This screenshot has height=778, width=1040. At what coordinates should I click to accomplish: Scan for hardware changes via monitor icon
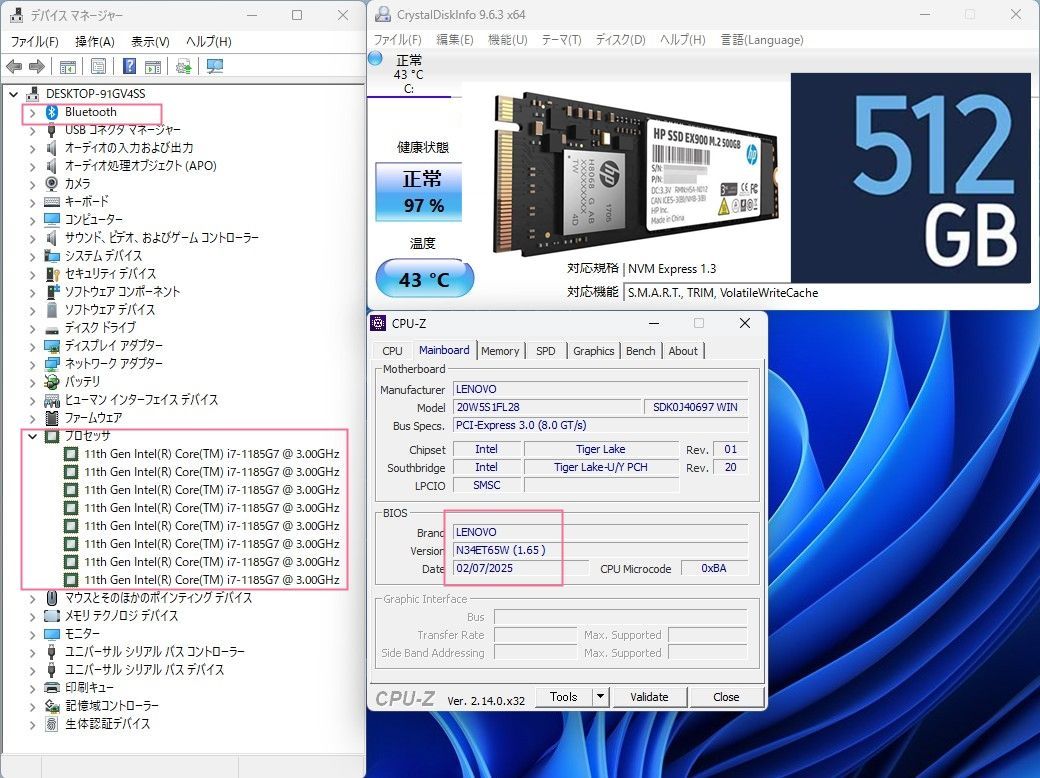215,66
